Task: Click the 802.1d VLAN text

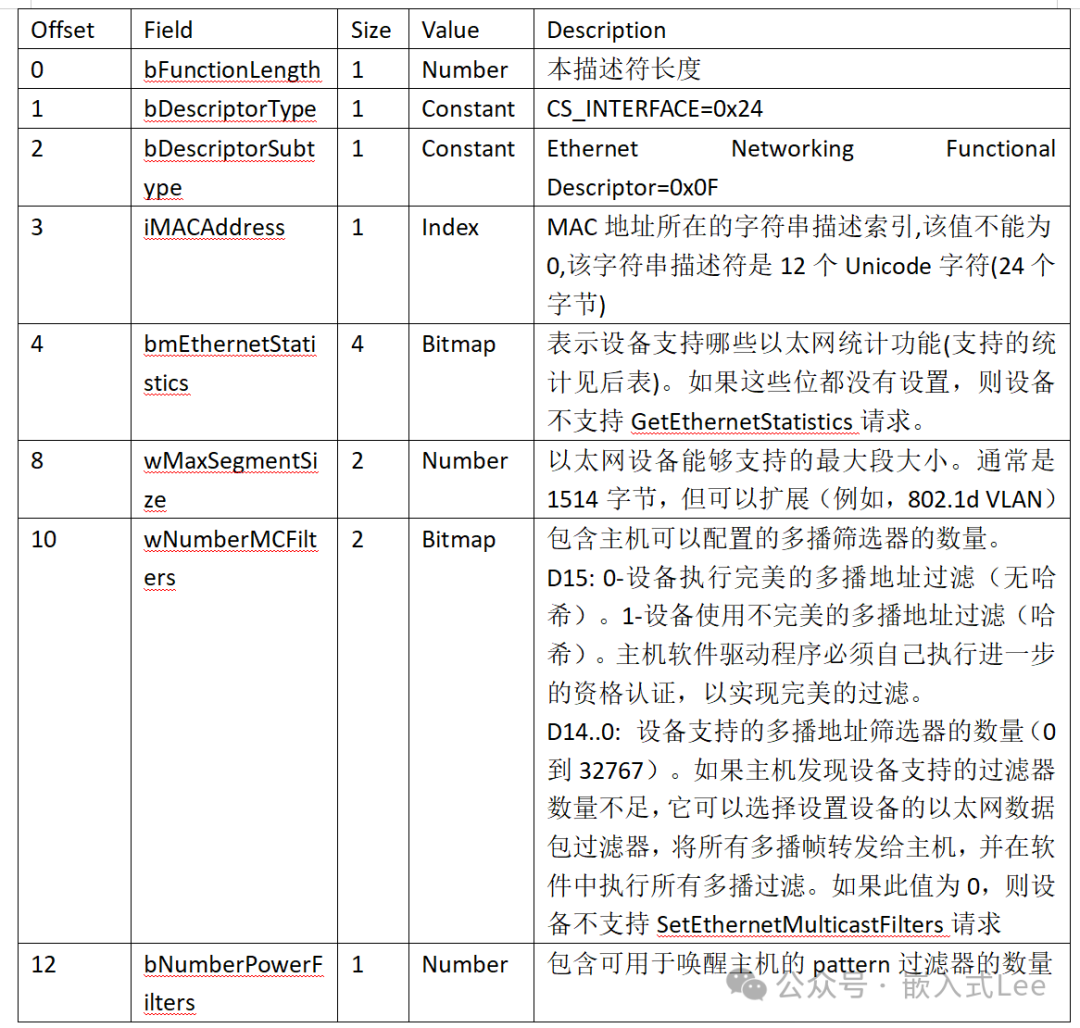Action: (x=975, y=499)
